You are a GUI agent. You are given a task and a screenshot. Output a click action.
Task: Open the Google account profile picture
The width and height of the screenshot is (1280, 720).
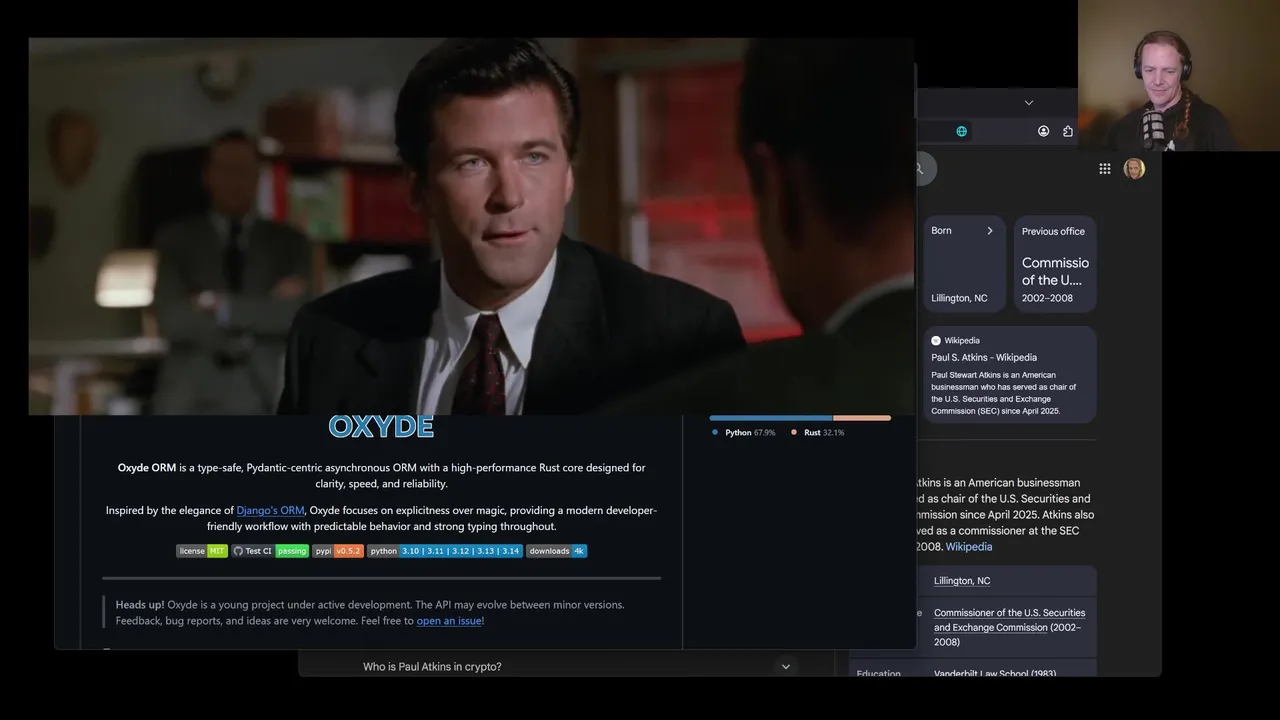pos(1134,169)
